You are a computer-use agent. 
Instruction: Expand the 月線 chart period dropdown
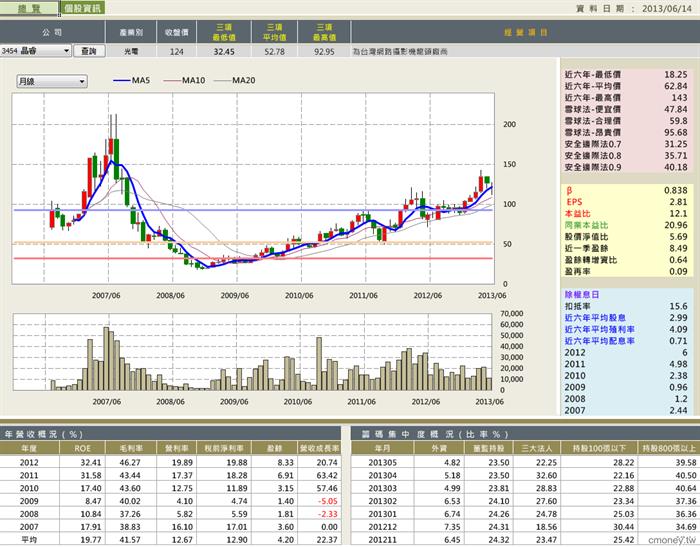52,81
